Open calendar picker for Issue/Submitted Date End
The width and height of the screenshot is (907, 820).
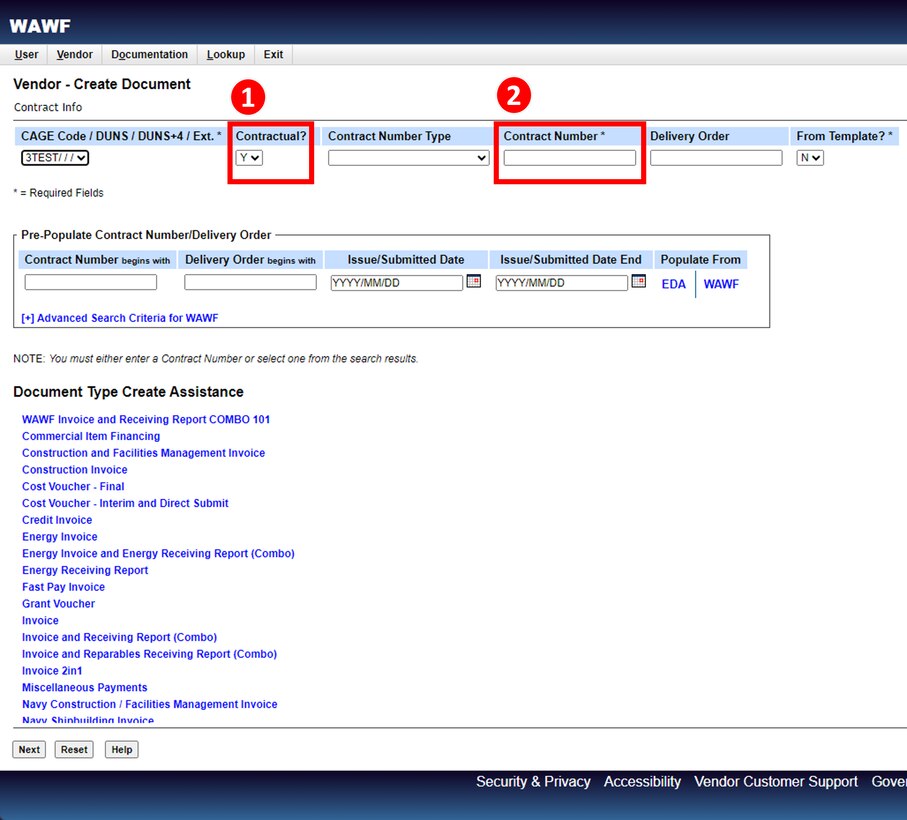point(638,282)
